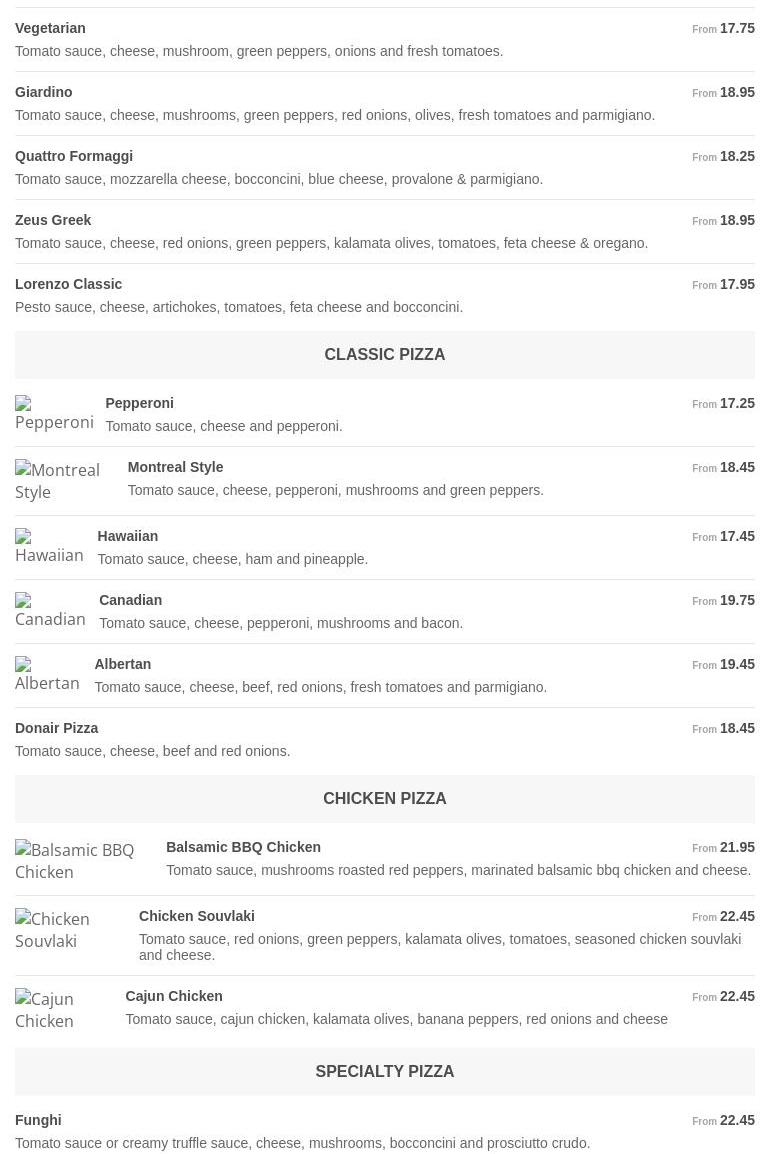
Task: Select the Albertan pizza thumbnail
Action: click(48, 674)
